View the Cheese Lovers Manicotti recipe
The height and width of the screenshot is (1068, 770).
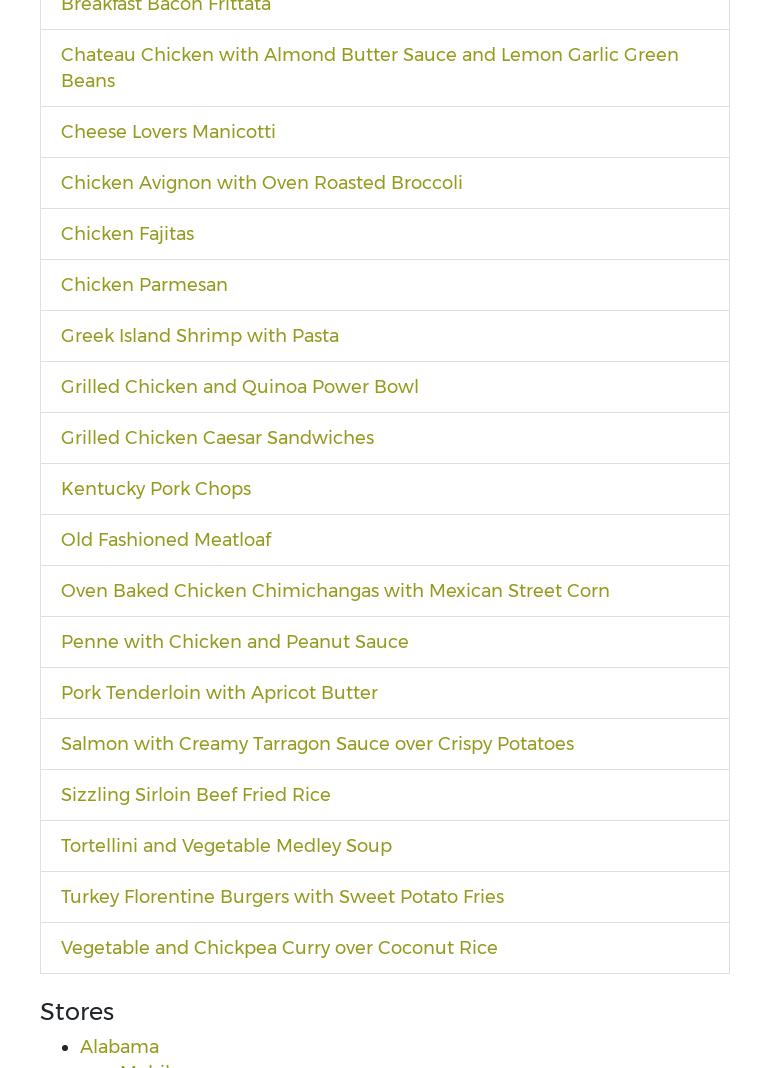168,131
